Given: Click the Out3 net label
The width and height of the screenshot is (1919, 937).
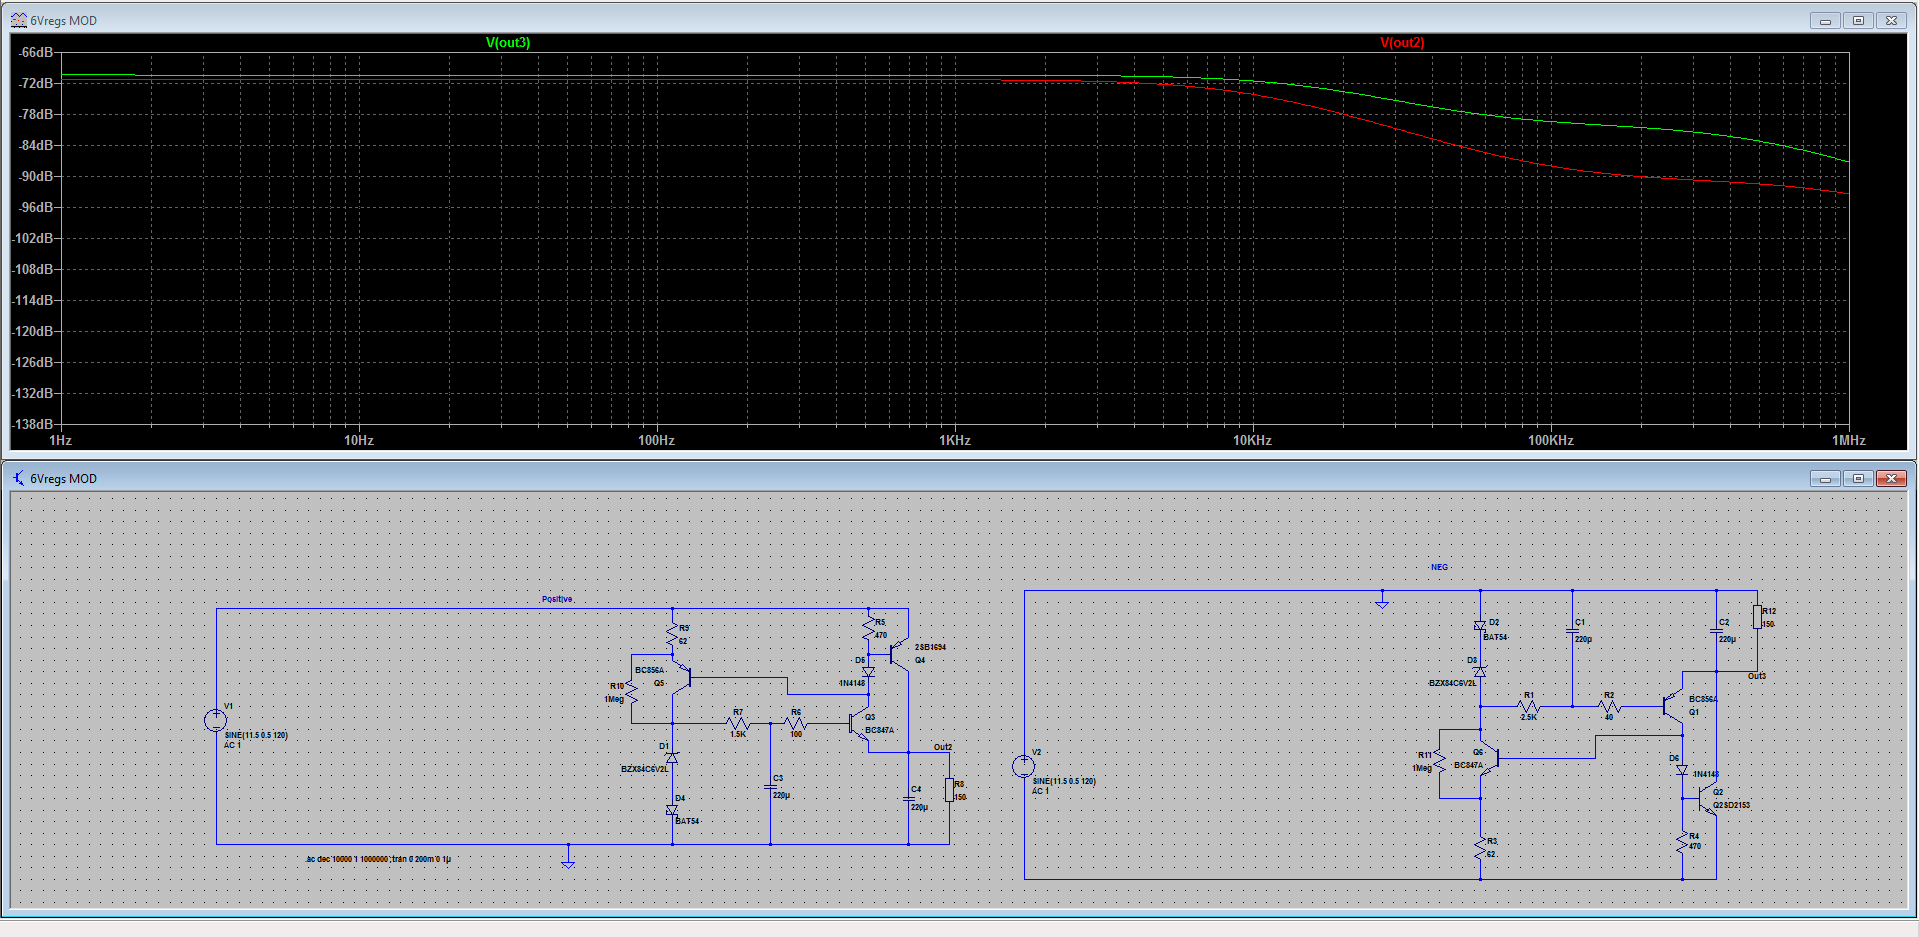Looking at the screenshot, I should pos(1757,676).
